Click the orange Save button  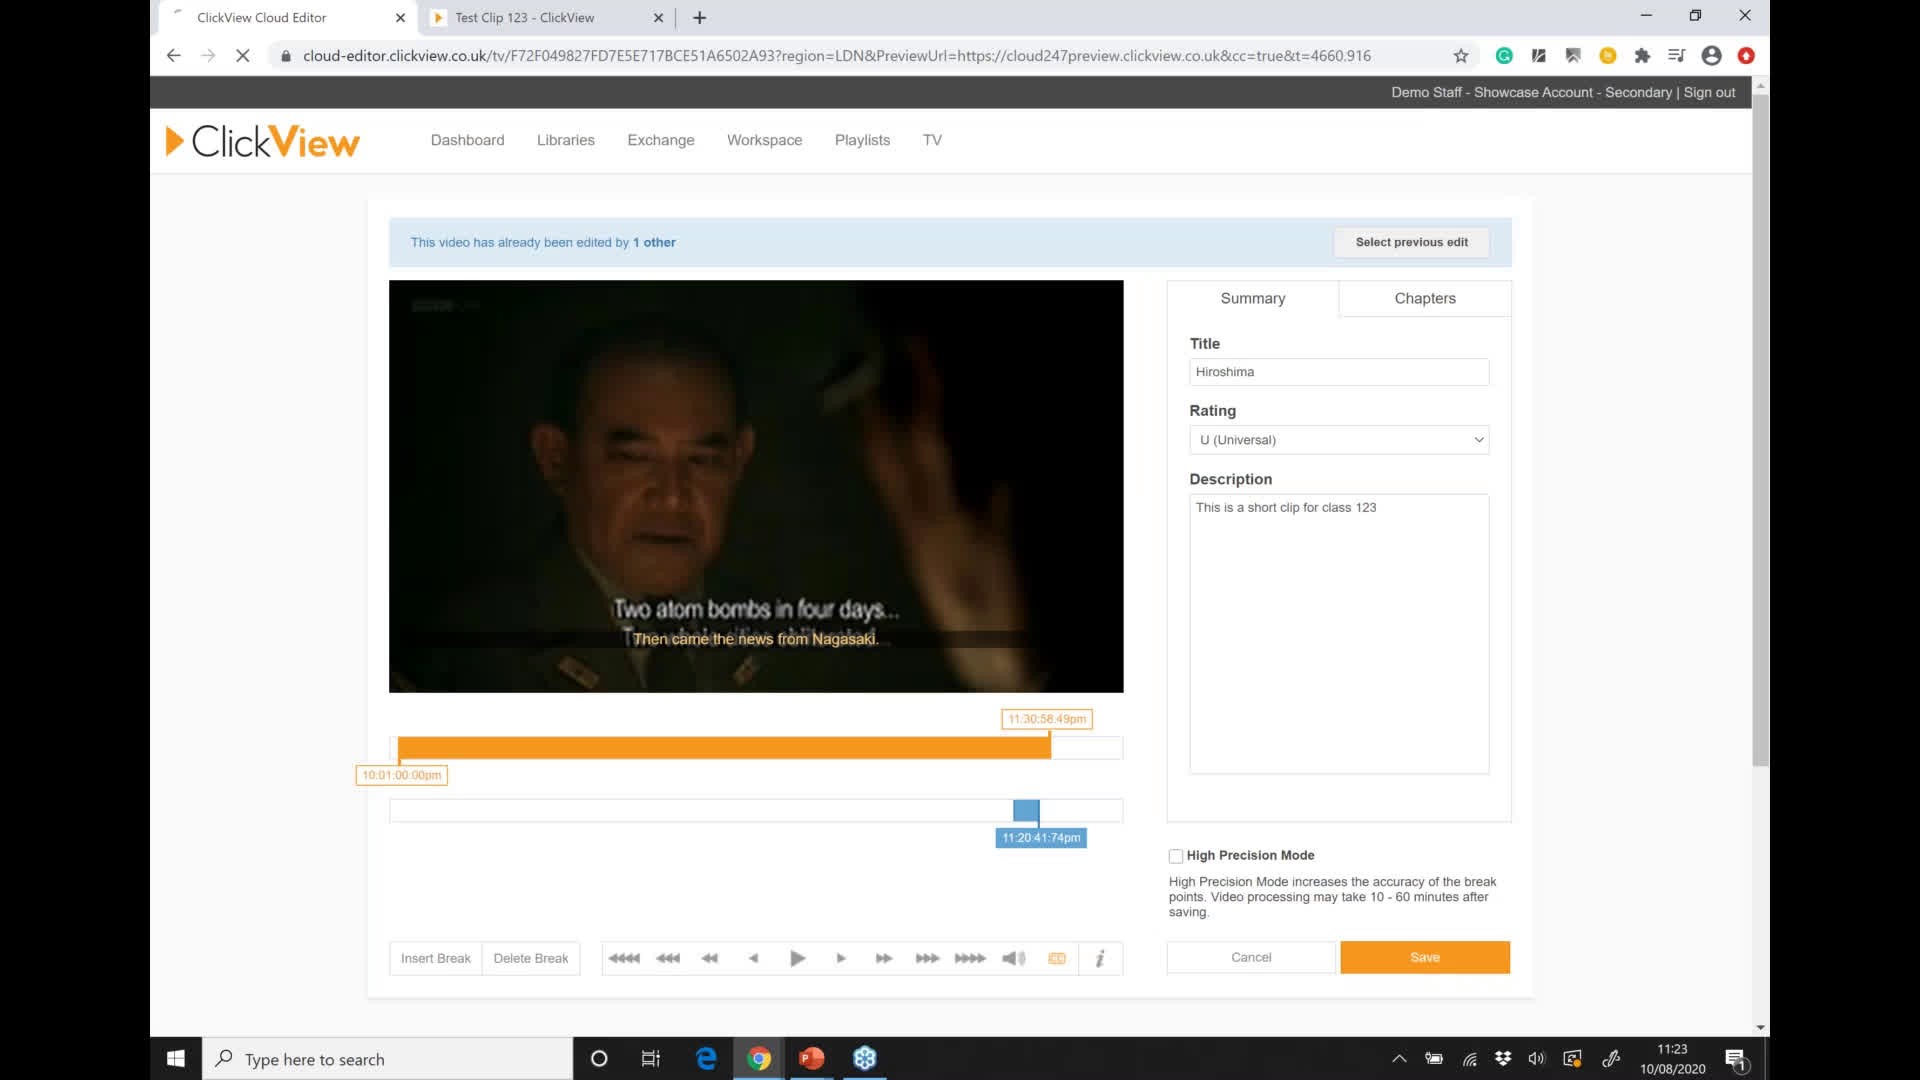(1425, 957)
